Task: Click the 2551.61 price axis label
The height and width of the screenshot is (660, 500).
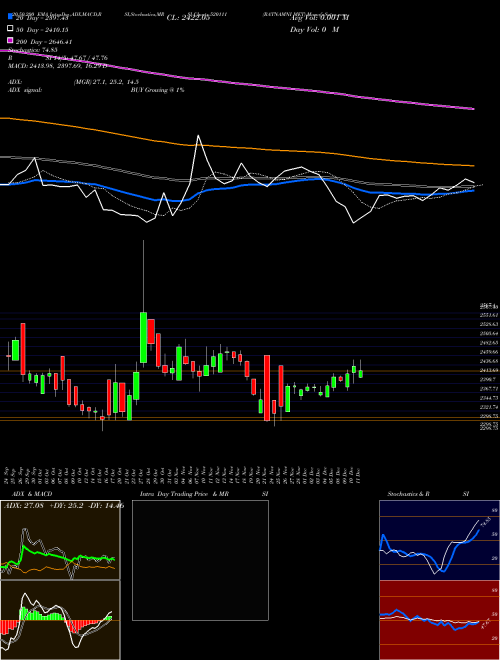Action: coord(487,315)
